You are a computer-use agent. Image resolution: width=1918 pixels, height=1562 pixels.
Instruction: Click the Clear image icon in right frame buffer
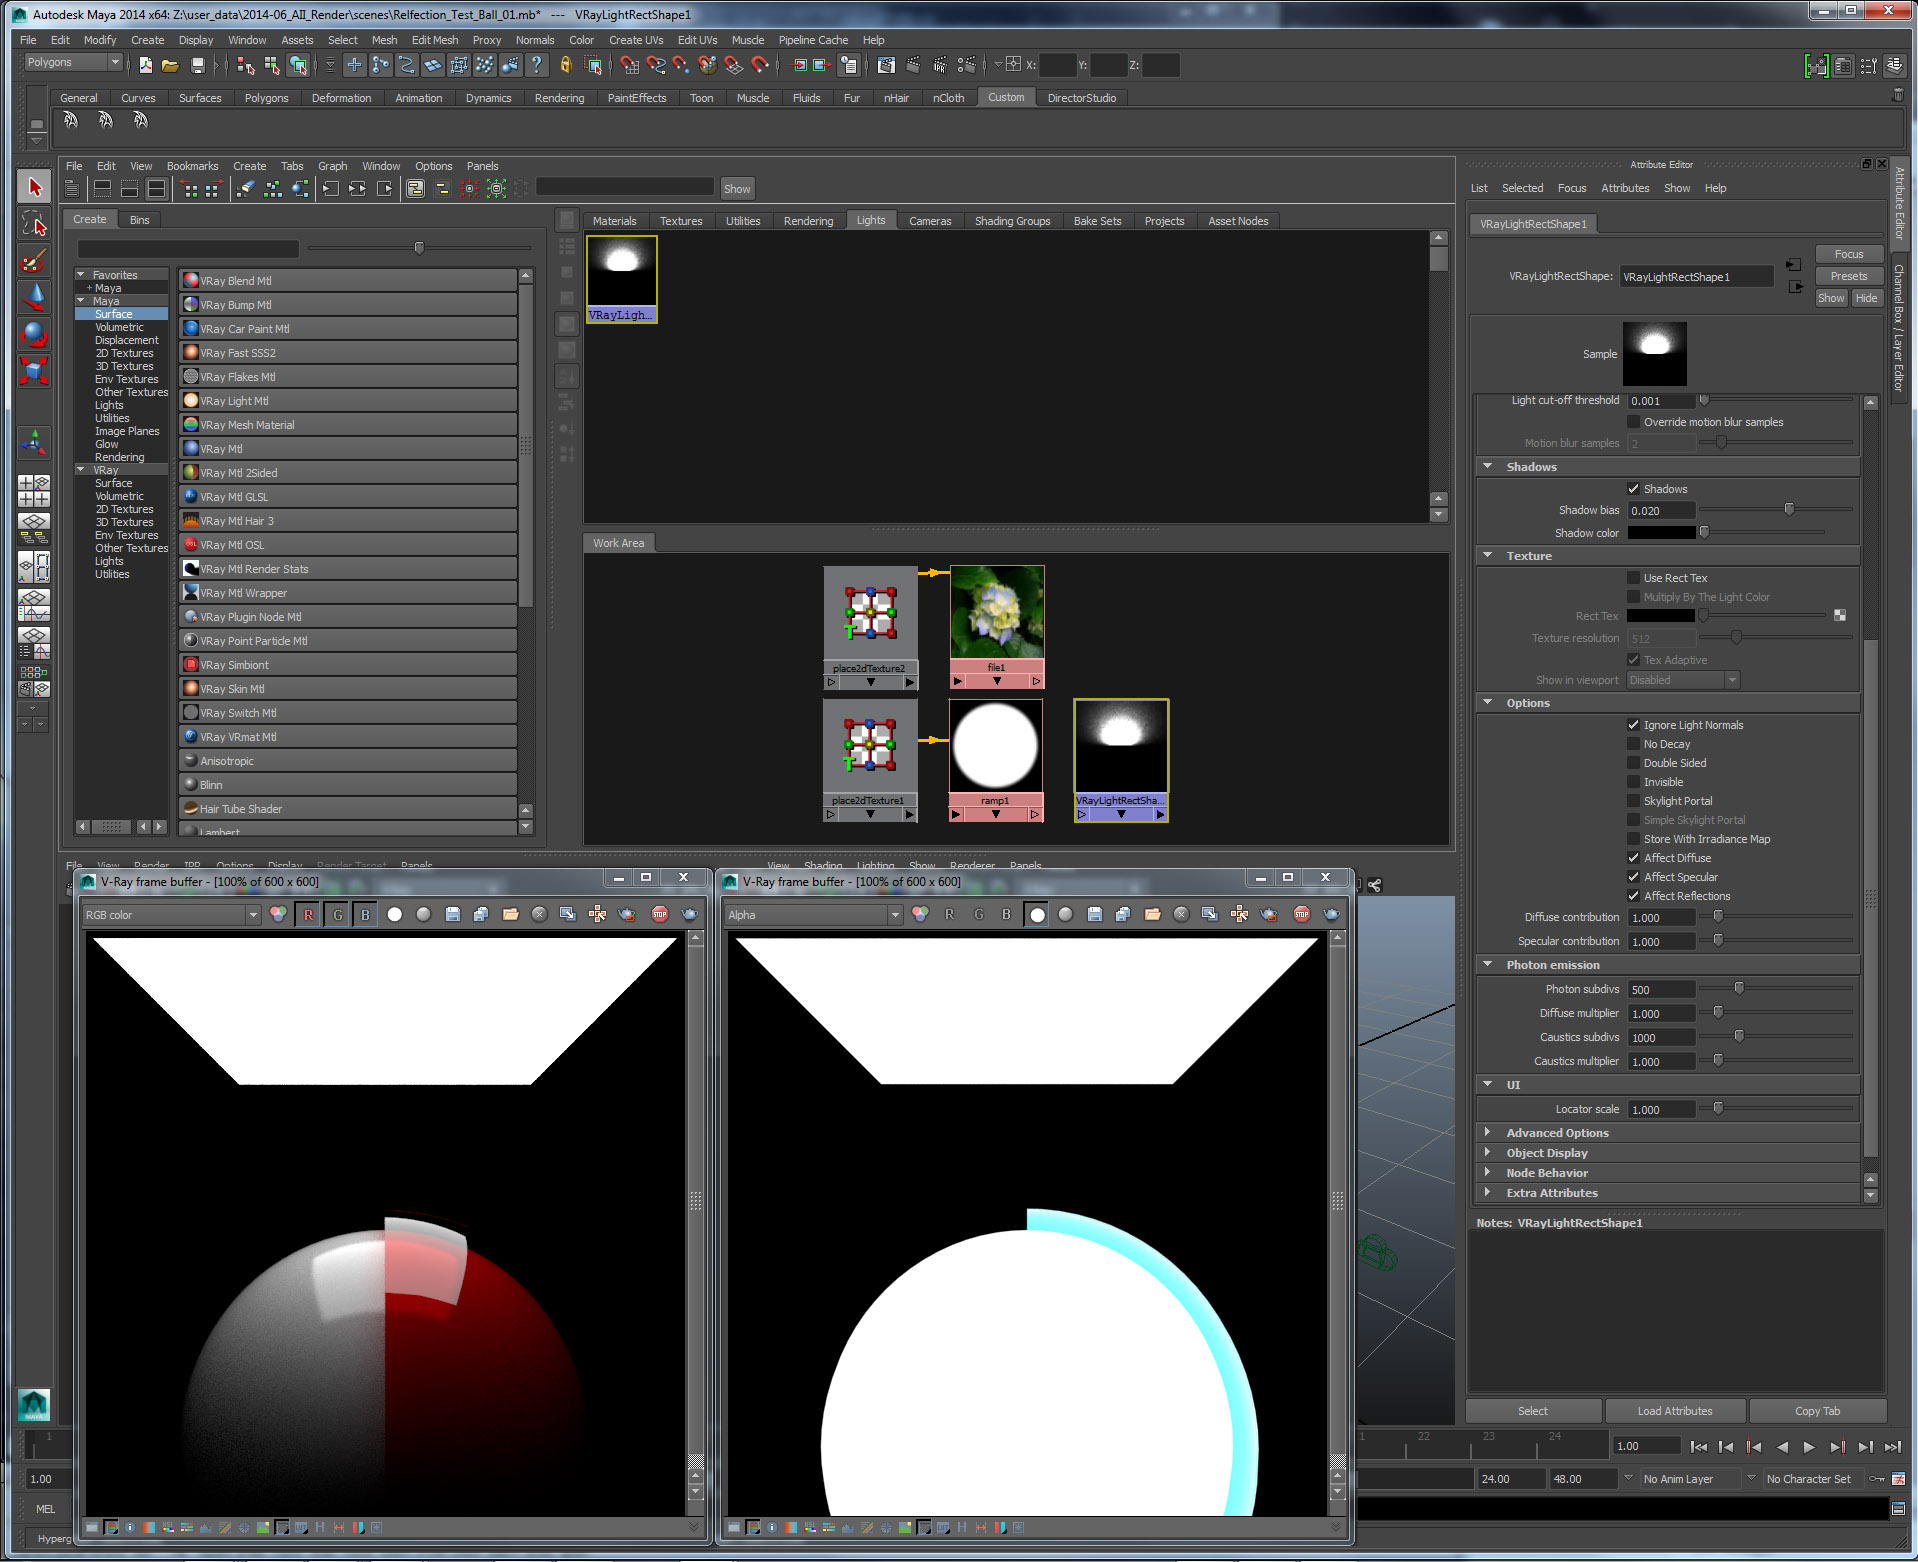click(x=1181, y=914)
